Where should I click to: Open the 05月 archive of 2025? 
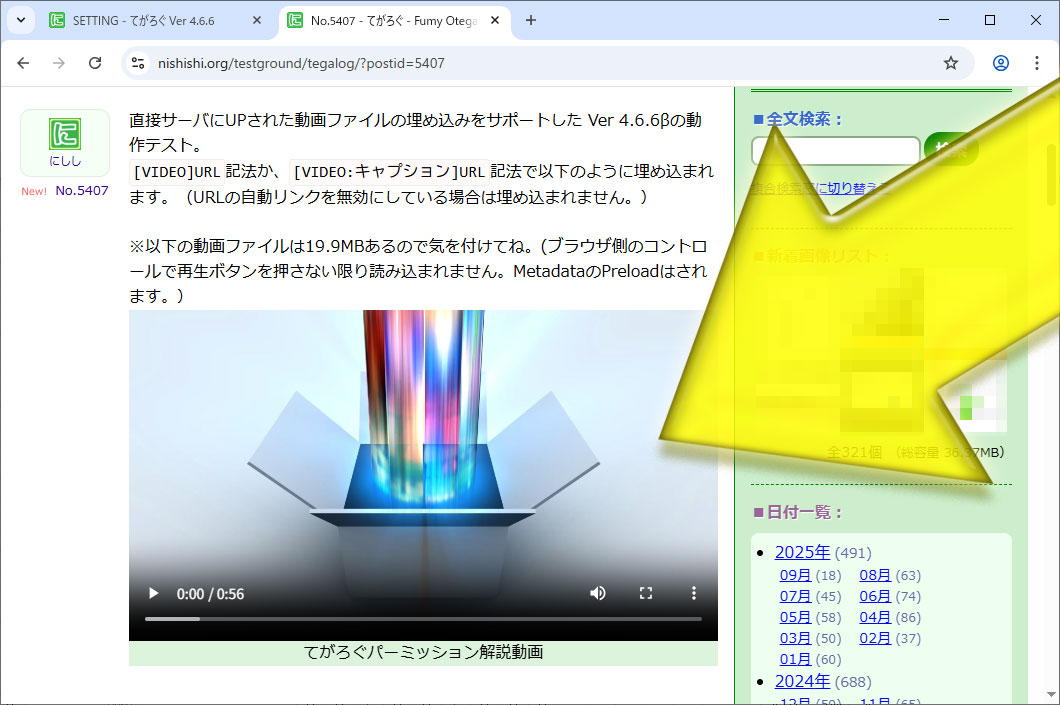coord(795,617)
